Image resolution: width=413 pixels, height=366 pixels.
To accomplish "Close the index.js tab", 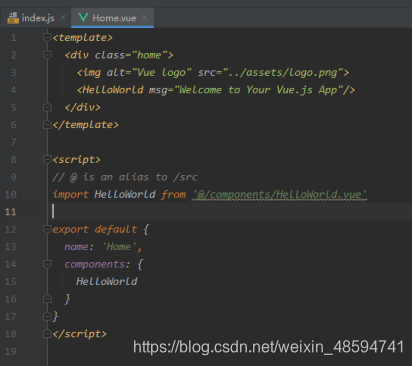I will tap(63, 18).
